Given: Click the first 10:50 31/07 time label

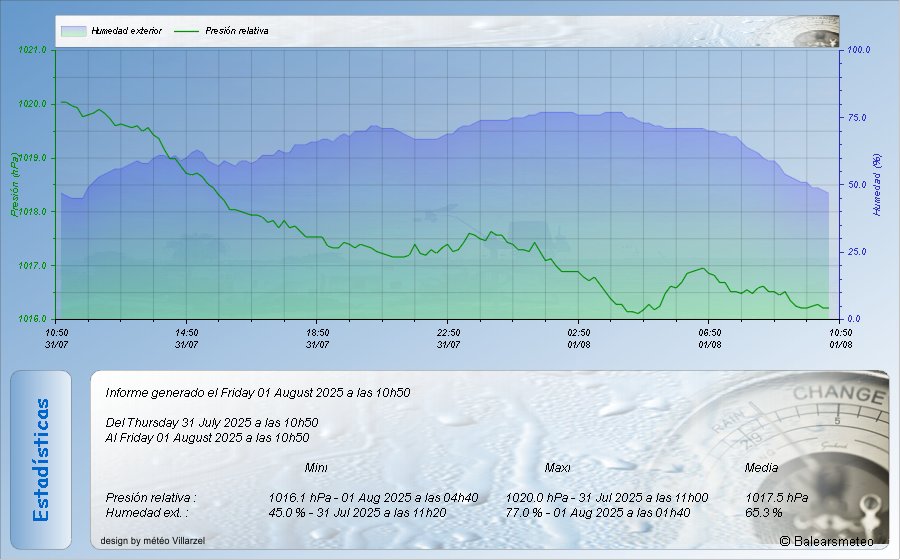Looking at the screenshot, I should [56, 339].
